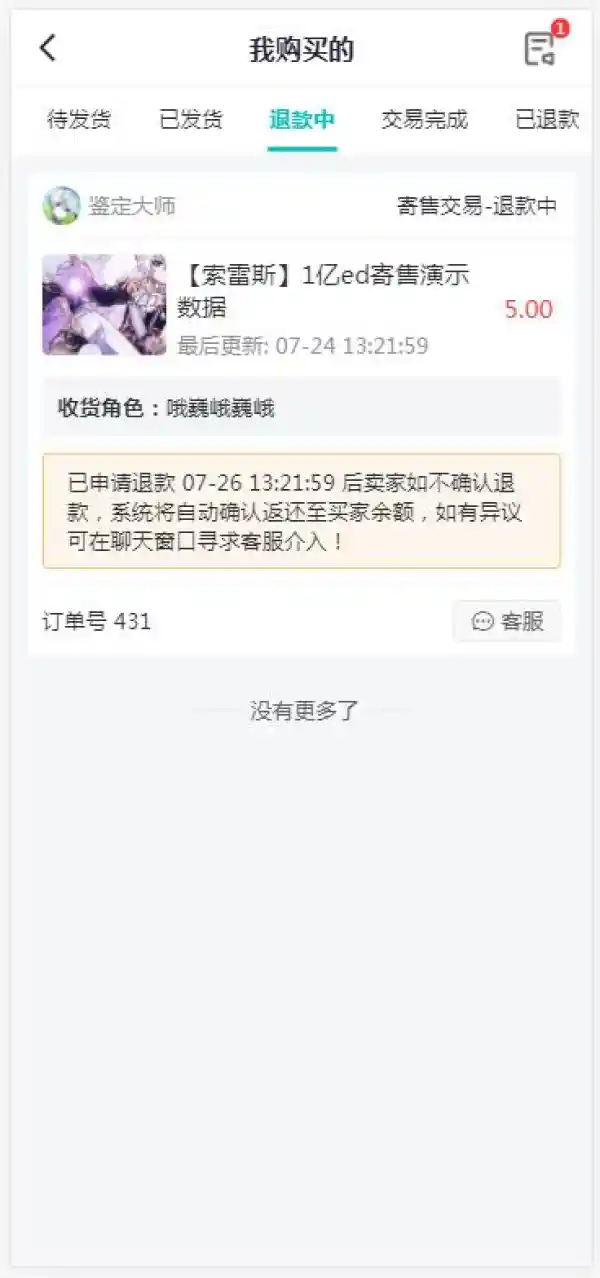Viewport: 600px width, 1278px height.
Task: Open the 已退款 tab
Action: (547, 120)
